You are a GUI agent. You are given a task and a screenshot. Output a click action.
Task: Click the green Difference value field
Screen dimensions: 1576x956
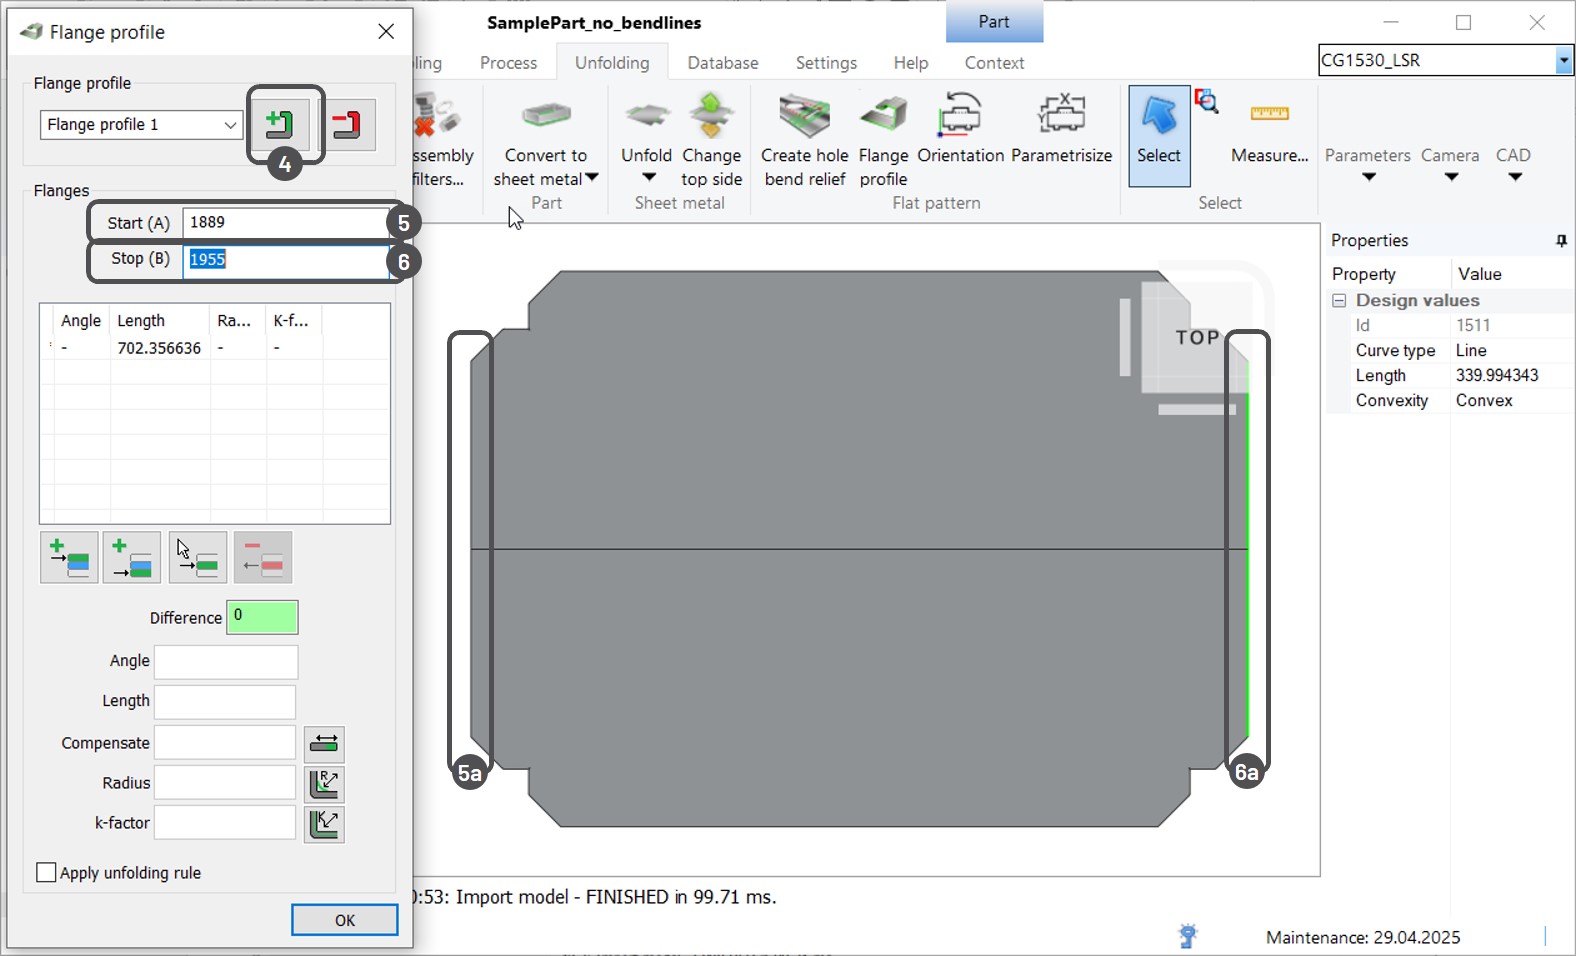point(262,617)
